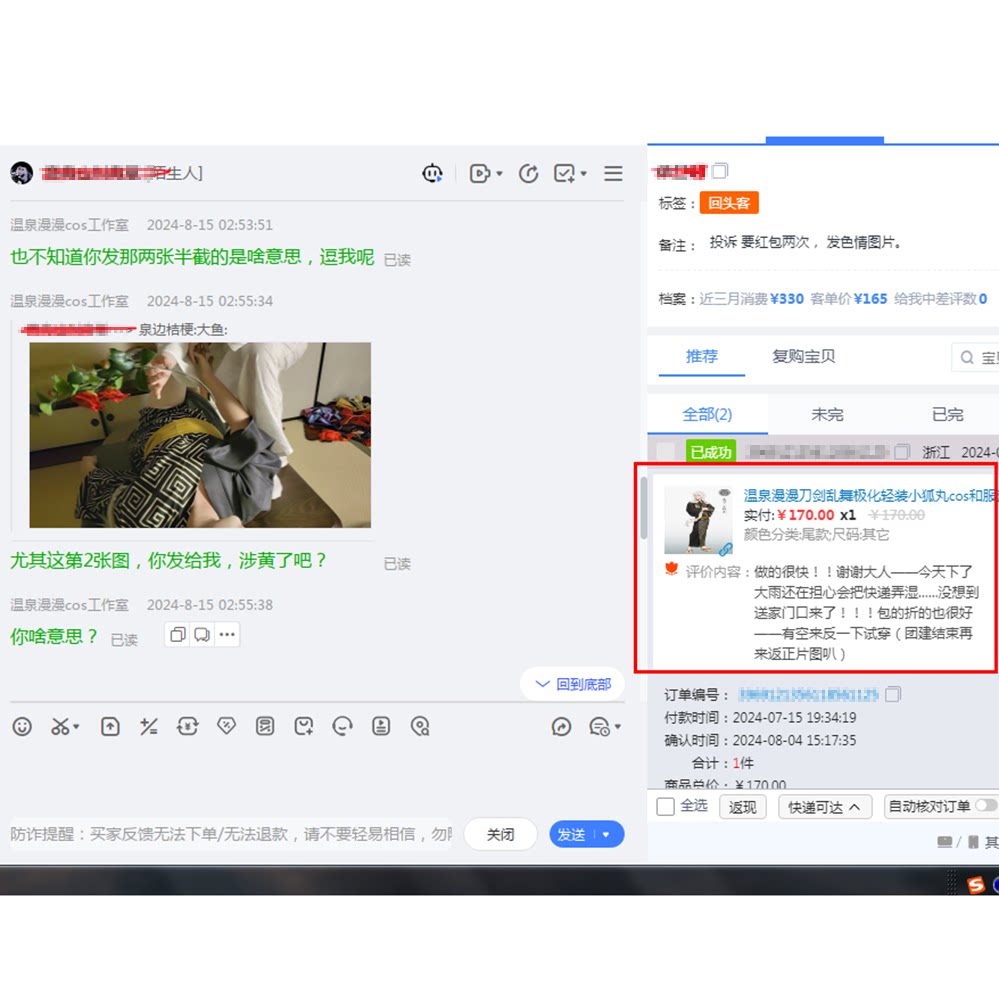Viewport: 999px width, 999px height.
Task: Click the add-to-cart bag icon
Action: coord(304,726)
